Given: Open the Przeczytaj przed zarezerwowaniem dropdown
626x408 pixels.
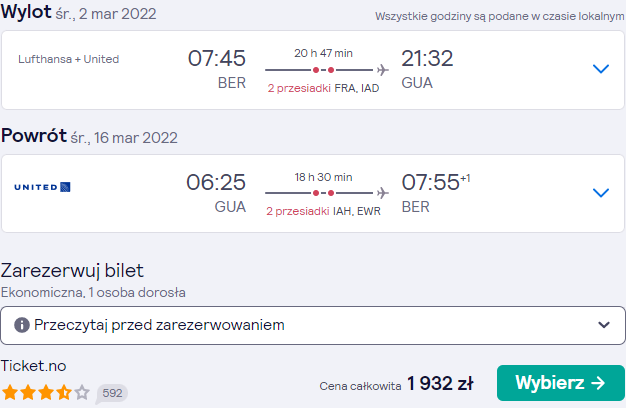Looking at the screenshot, I should [313, 325].
